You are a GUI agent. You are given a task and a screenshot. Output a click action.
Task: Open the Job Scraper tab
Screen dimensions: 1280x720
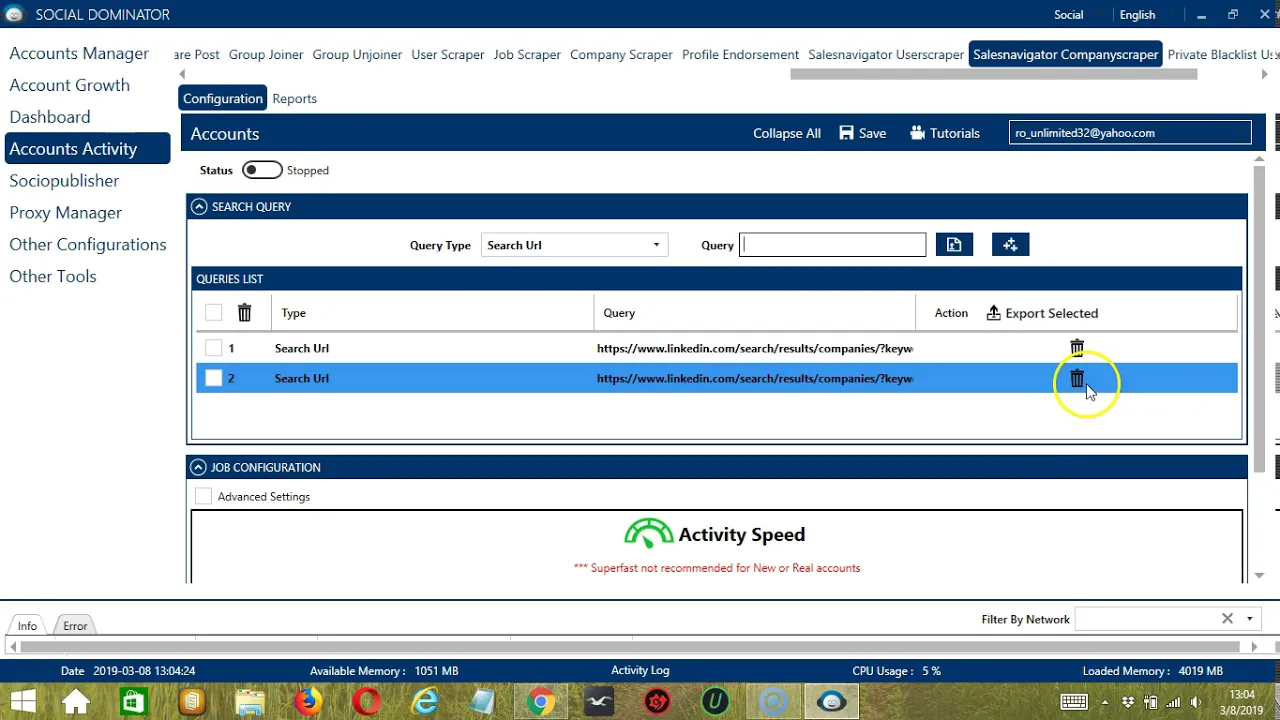(x=527, y=55)
